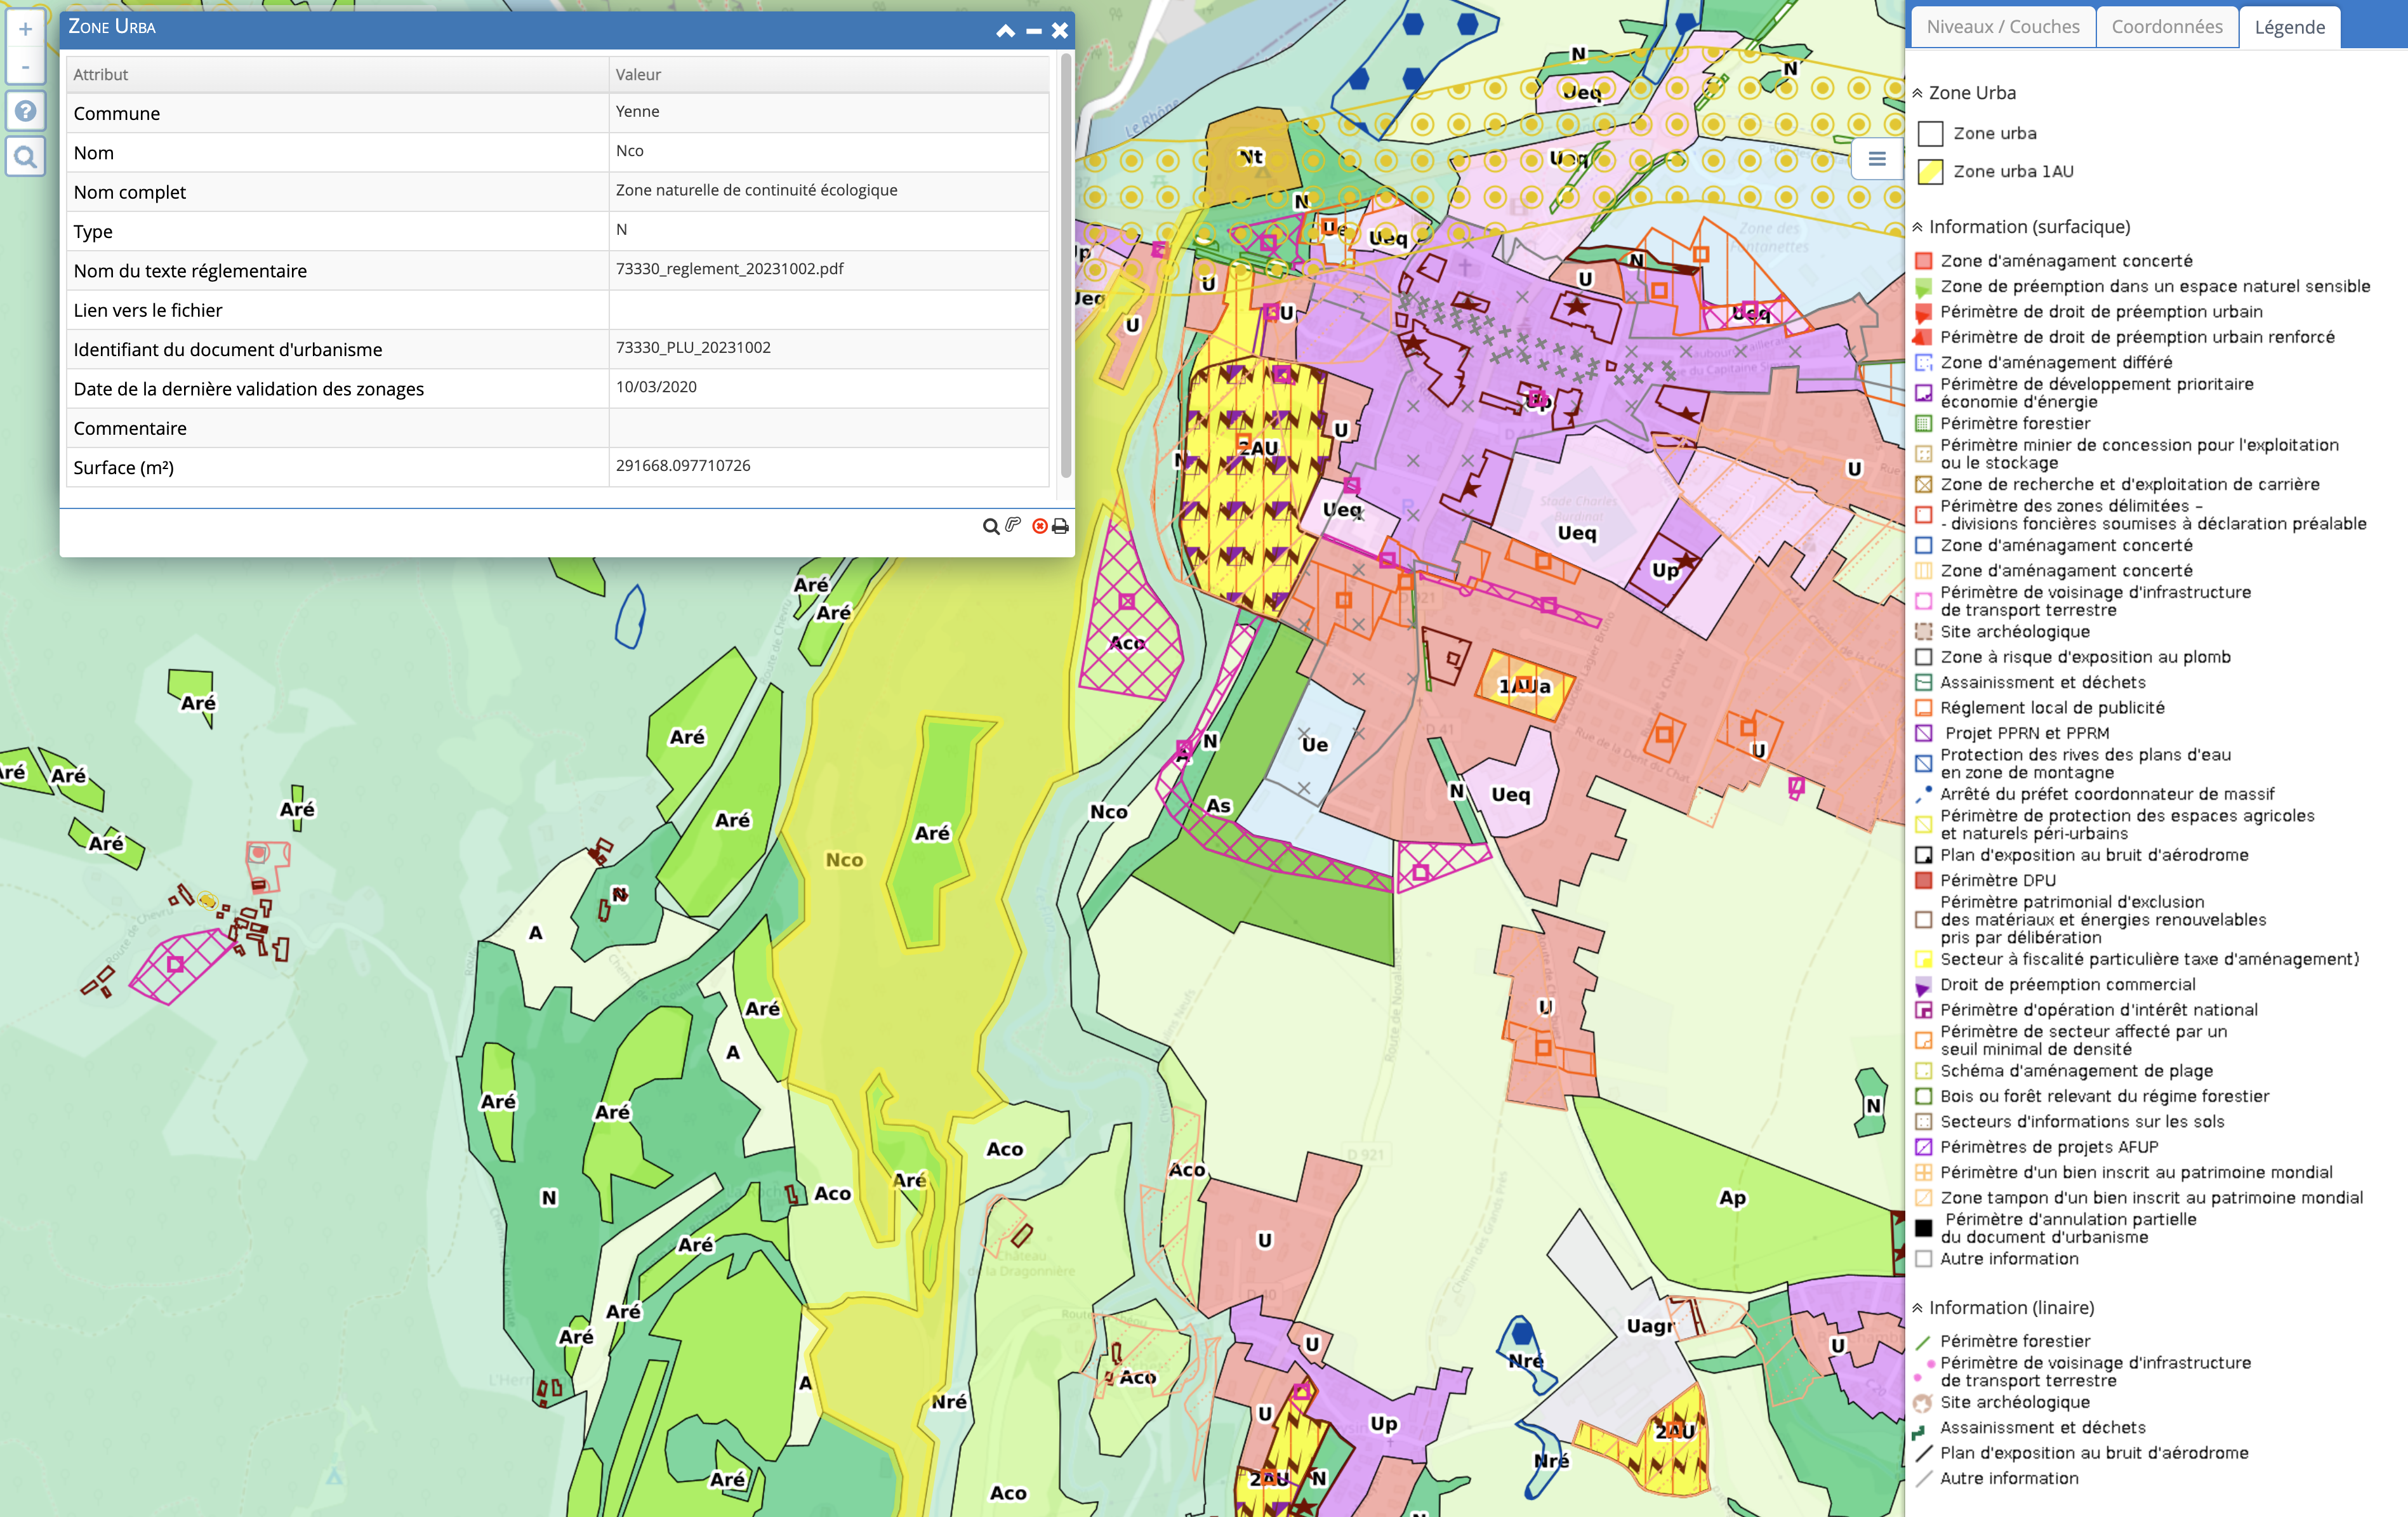Switch to the Niveaux / Couches tab
Screen dimensions: 2408x1517
[2002, 27]
